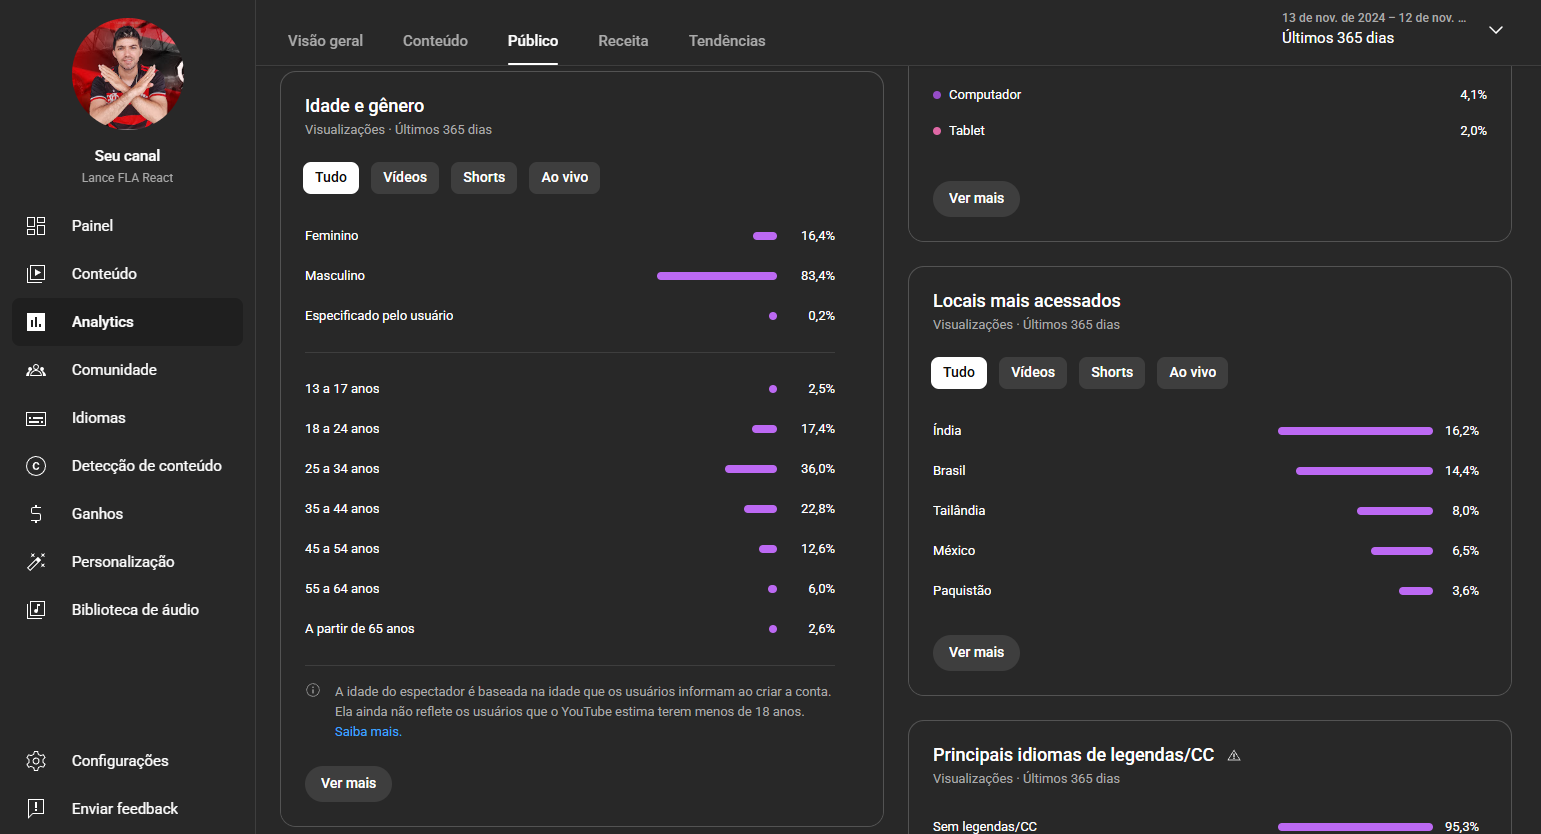Open Ganhos dollar sign icon

coord(36,514)
